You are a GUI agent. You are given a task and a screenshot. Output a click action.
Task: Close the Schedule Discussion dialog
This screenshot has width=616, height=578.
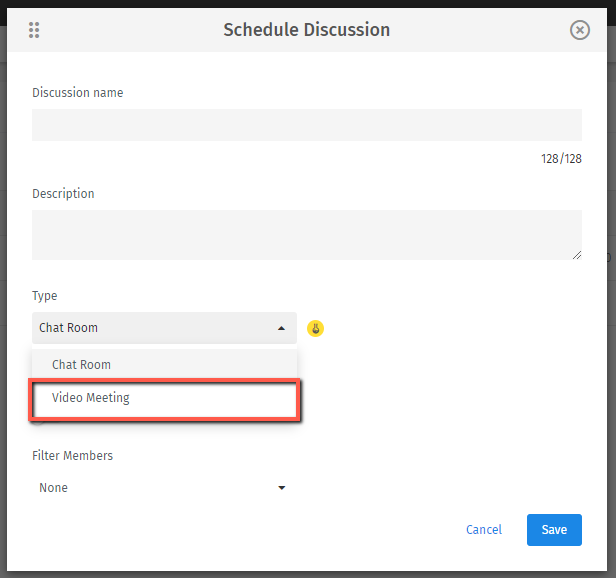(580, 30)
